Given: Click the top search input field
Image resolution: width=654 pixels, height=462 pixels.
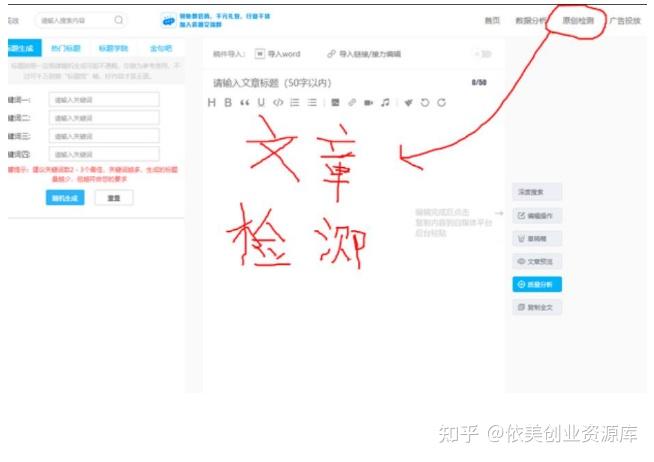Looking at the screenshot, I should click(x=81, y=20).
